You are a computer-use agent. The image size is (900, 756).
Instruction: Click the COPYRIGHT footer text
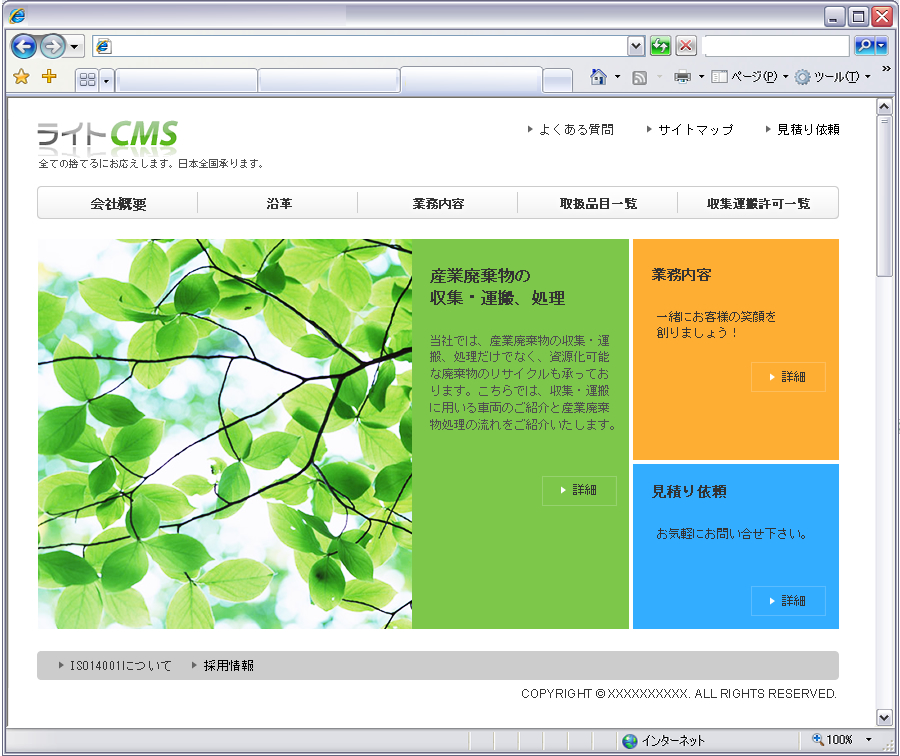(679, 694)
